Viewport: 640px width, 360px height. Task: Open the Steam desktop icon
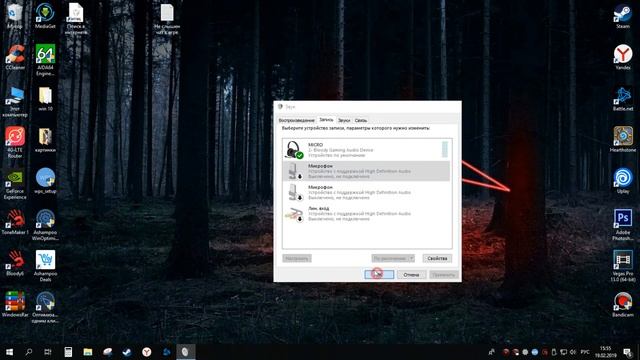[623, 16]
